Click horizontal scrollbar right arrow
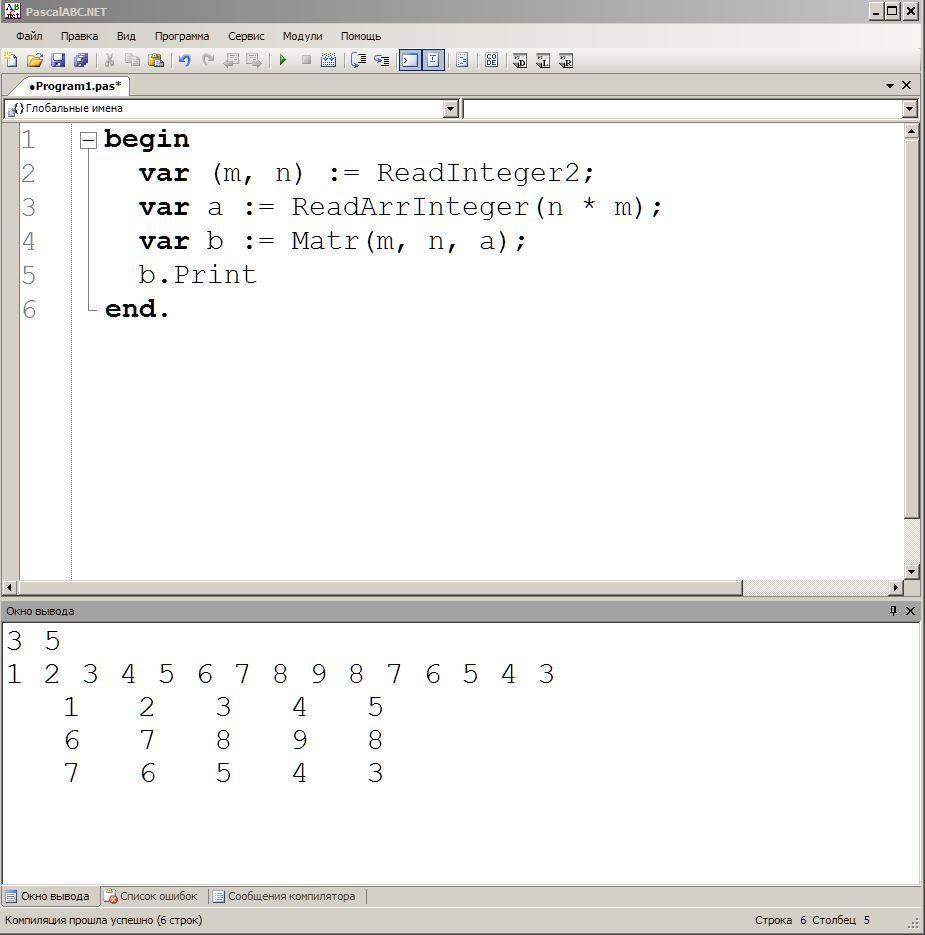Viewport: 925px width, 935px height. [x=896, y=587]
